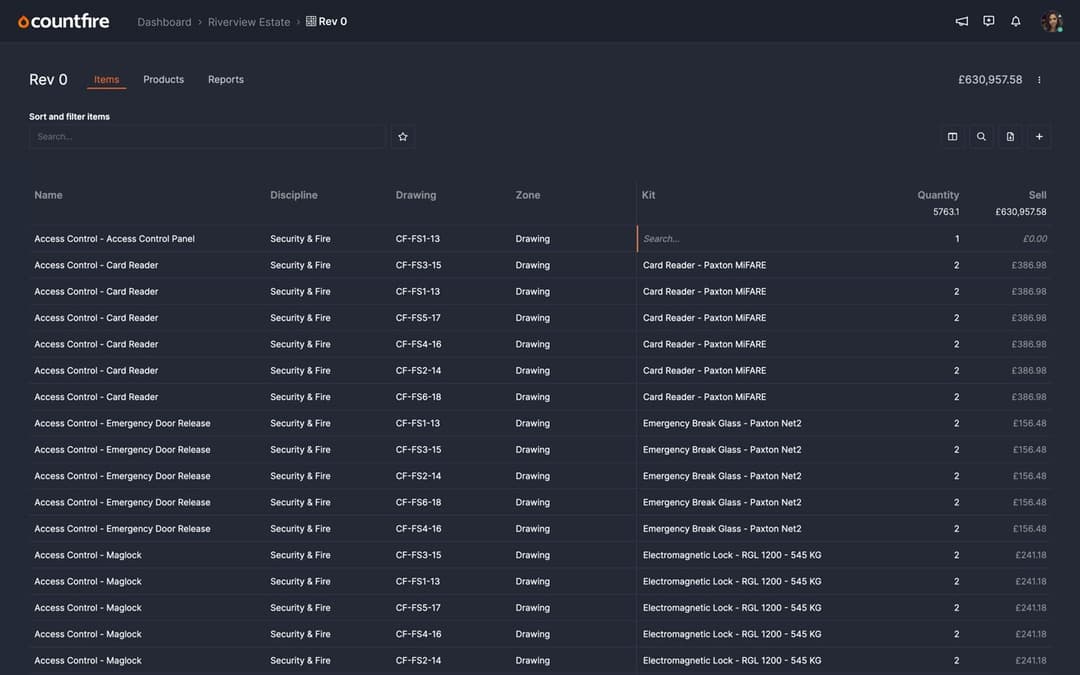Screen dimensions: 1080x675
Task: Select the Card Reader - Paxton MiFARE kit entry
Action: (706, 264)
